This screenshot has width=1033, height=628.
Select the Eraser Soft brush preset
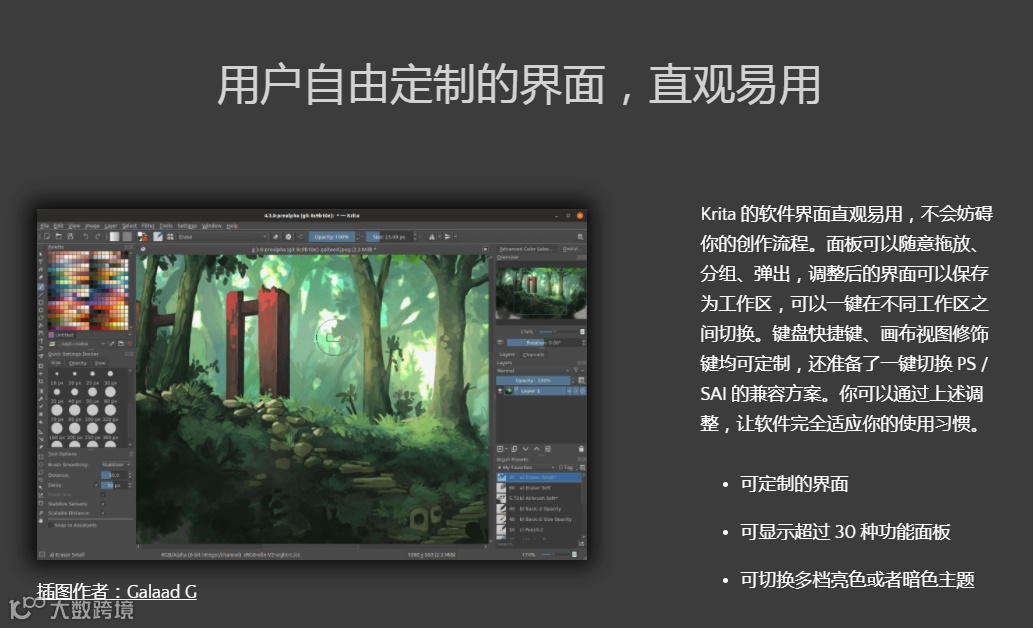539,488
